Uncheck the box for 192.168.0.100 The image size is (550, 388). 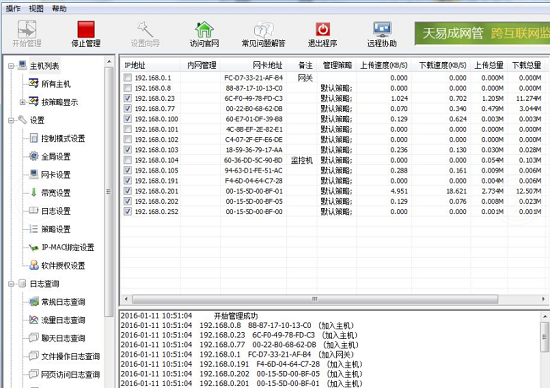pos(128,119)
